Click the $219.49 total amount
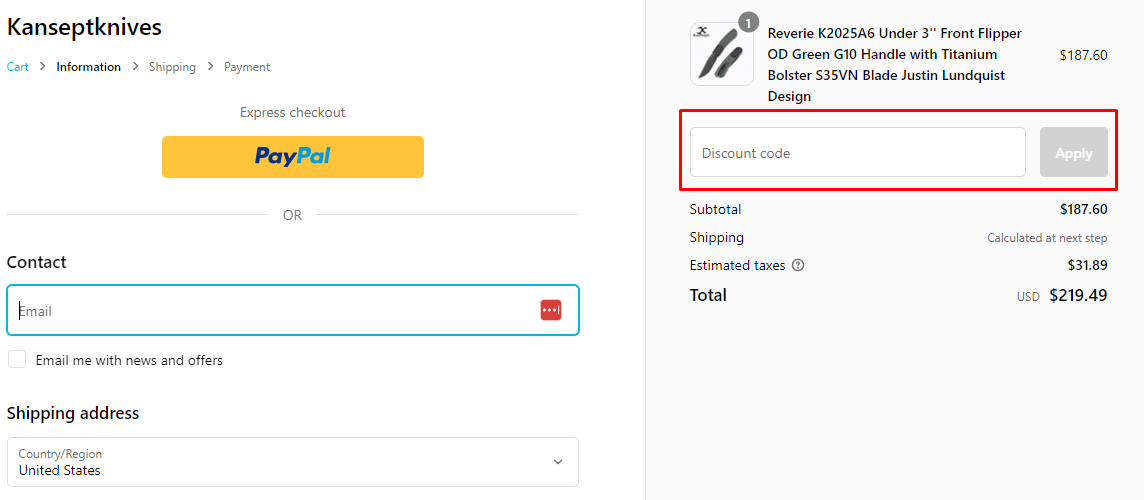This screenshot has width=1144, height=500. tap(1078, 296)
